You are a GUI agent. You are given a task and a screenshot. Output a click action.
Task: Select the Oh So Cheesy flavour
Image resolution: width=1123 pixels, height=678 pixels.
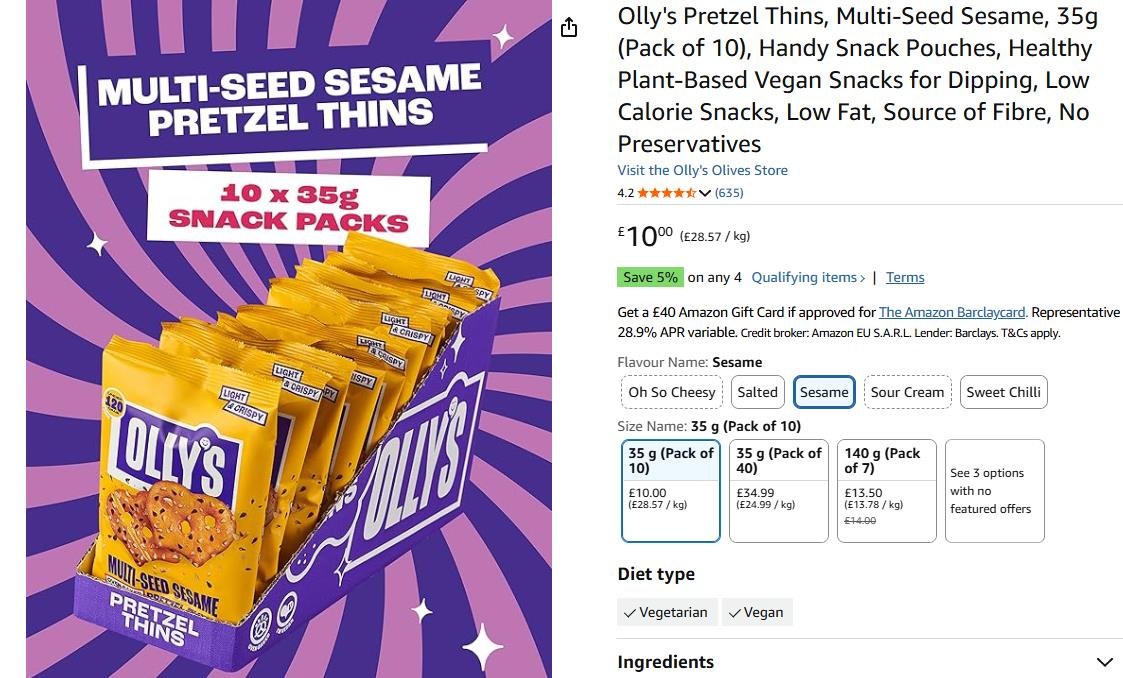point(671,392)
